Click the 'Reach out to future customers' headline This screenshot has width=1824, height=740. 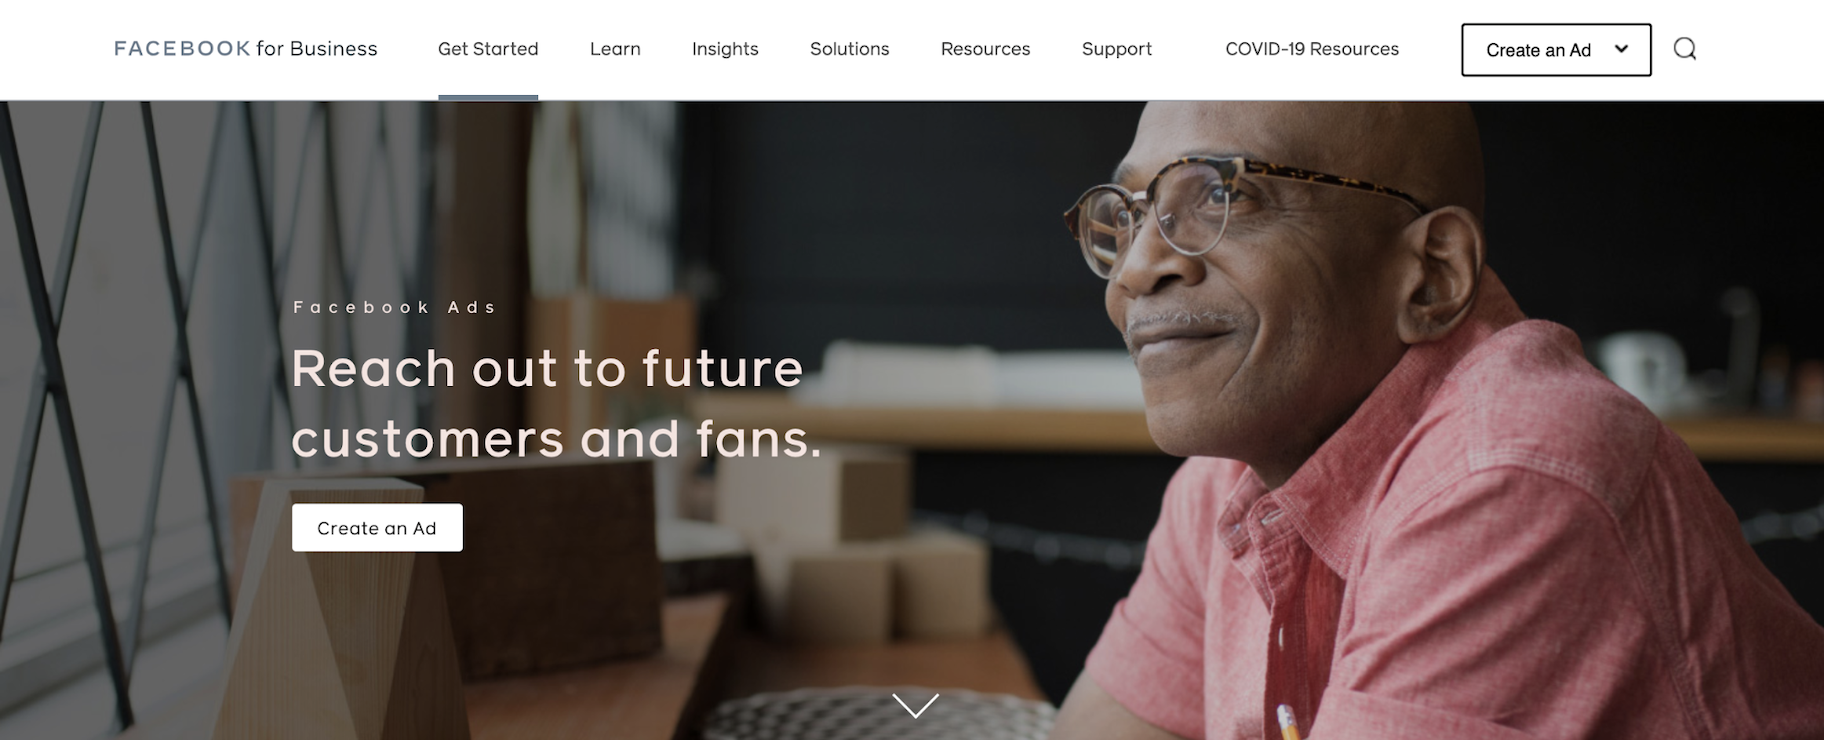click(556, 403)
